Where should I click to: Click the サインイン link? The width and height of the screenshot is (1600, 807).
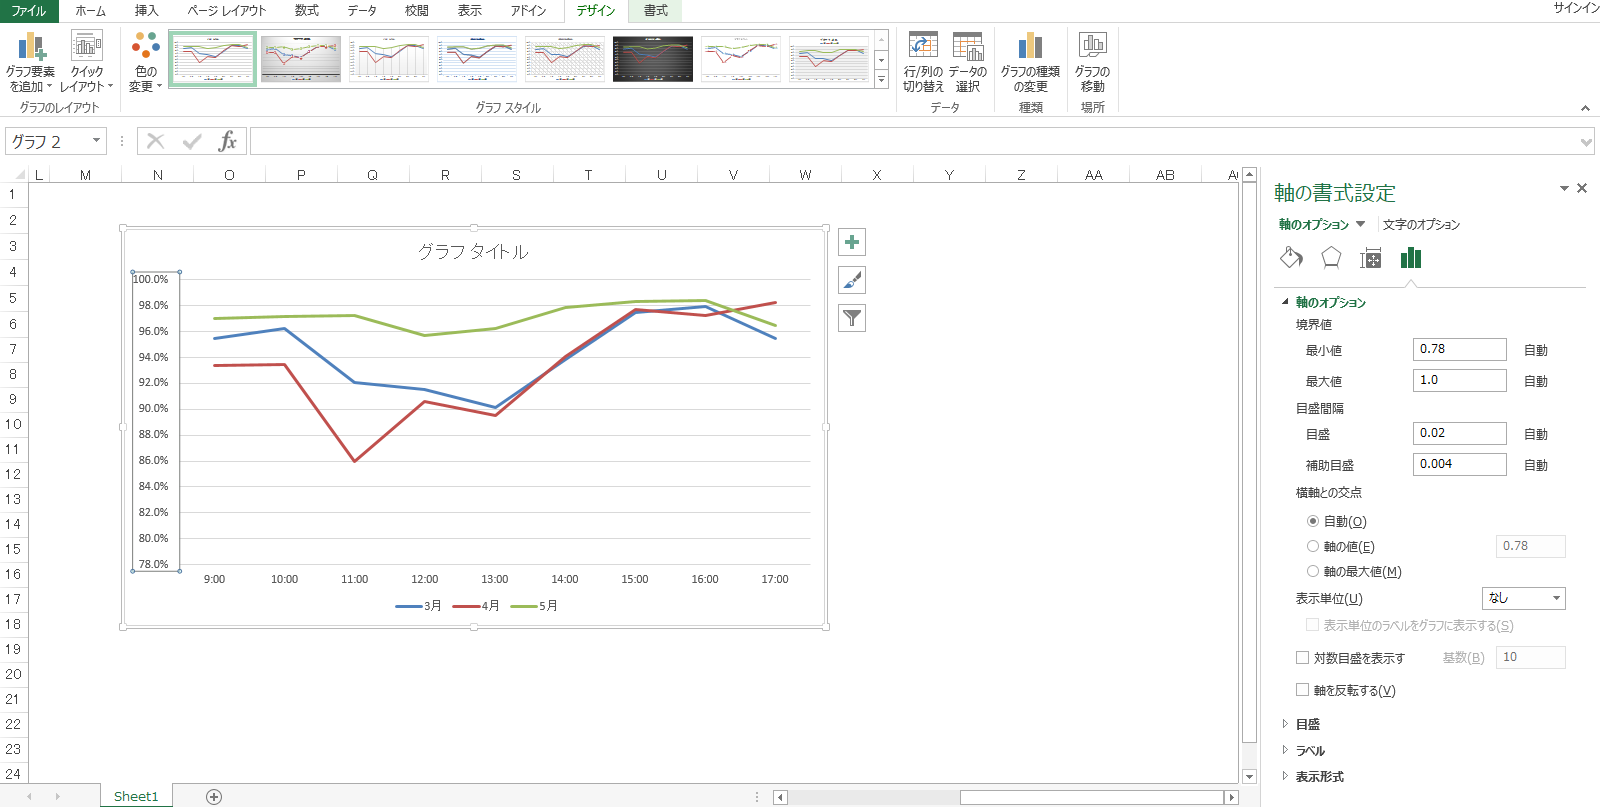click(1576, 8)
